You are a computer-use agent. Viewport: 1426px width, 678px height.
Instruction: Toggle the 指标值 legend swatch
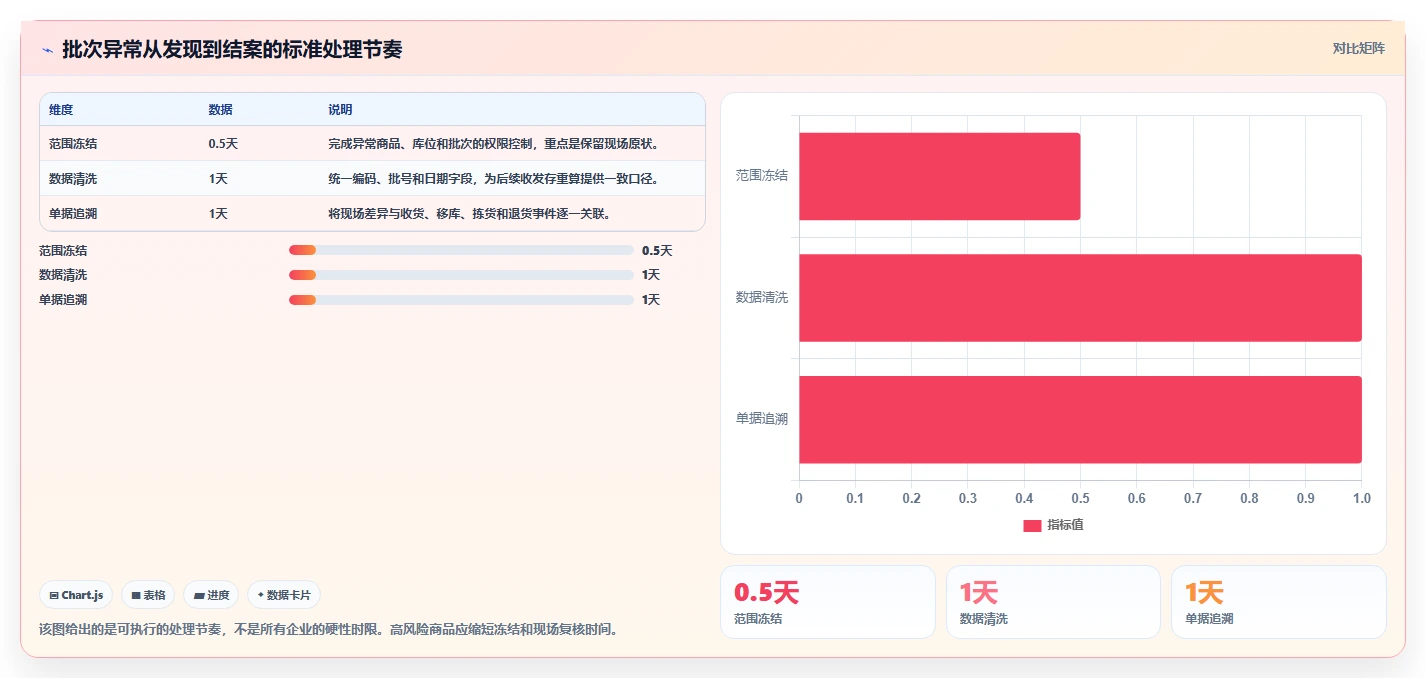click(x=1032, y=525)
